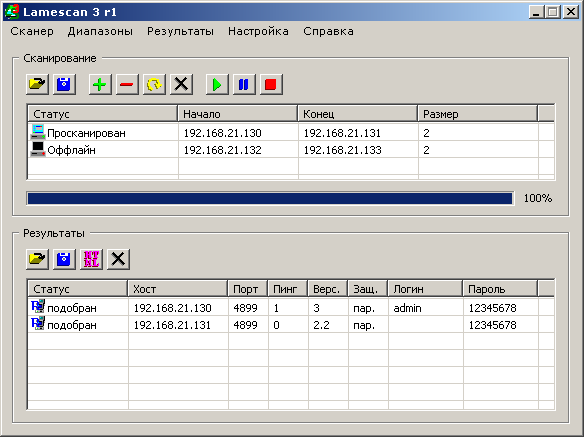Open the Диапазоны menu

100,31
